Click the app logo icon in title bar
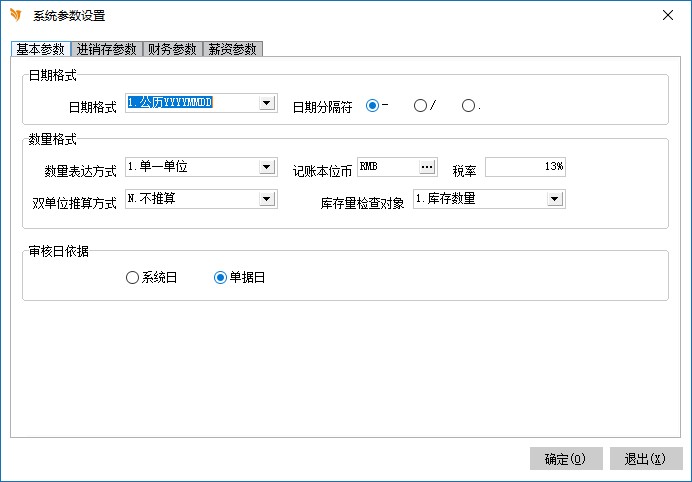The height and width of the screenshot is (482, 692). pyautogui.click(x=15, y=15)
